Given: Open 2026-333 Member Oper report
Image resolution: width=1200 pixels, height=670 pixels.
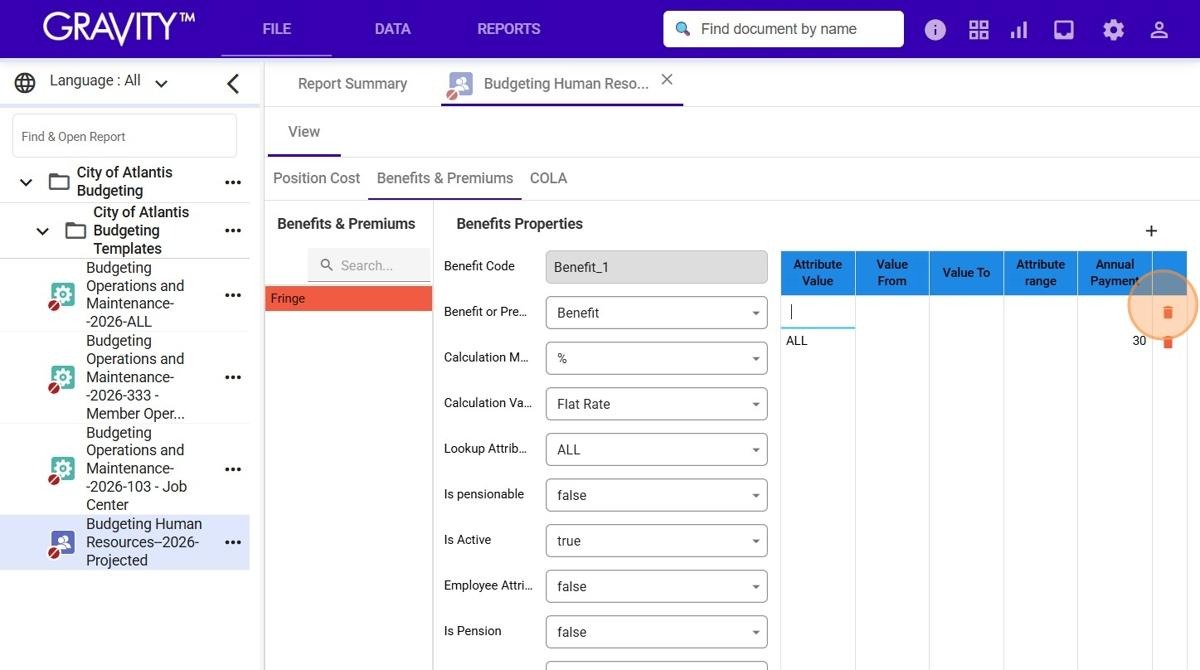Looking at the screenshot, I should pyautogui.click(x=135, y=377).
